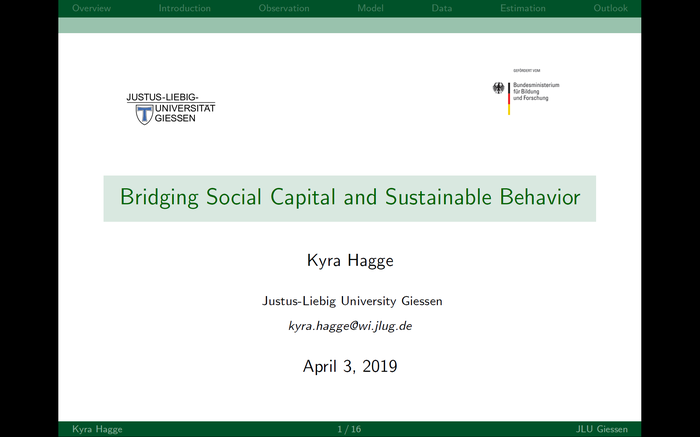Open the Observation section

click(284, 8)
